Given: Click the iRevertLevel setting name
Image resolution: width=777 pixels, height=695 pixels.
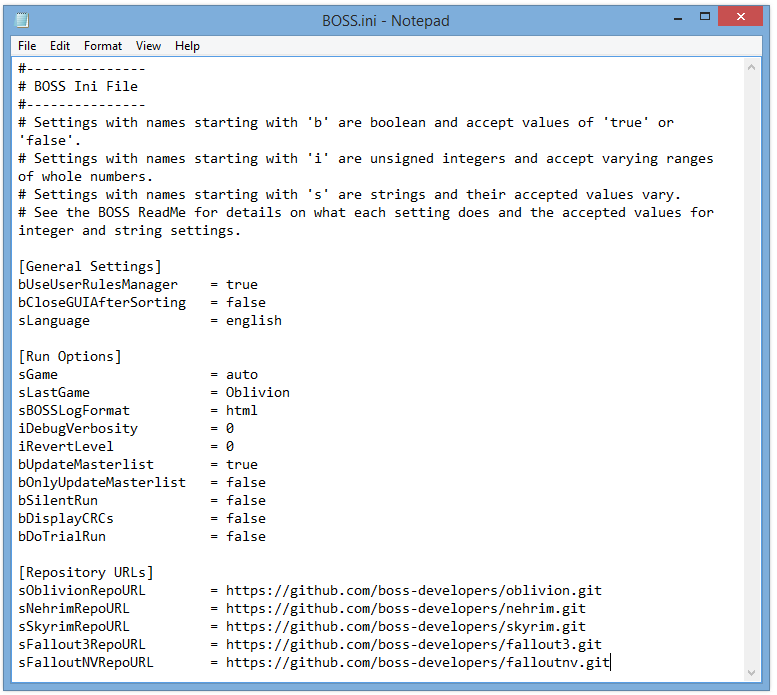Looking at the screenshot, I should point(66,446).
